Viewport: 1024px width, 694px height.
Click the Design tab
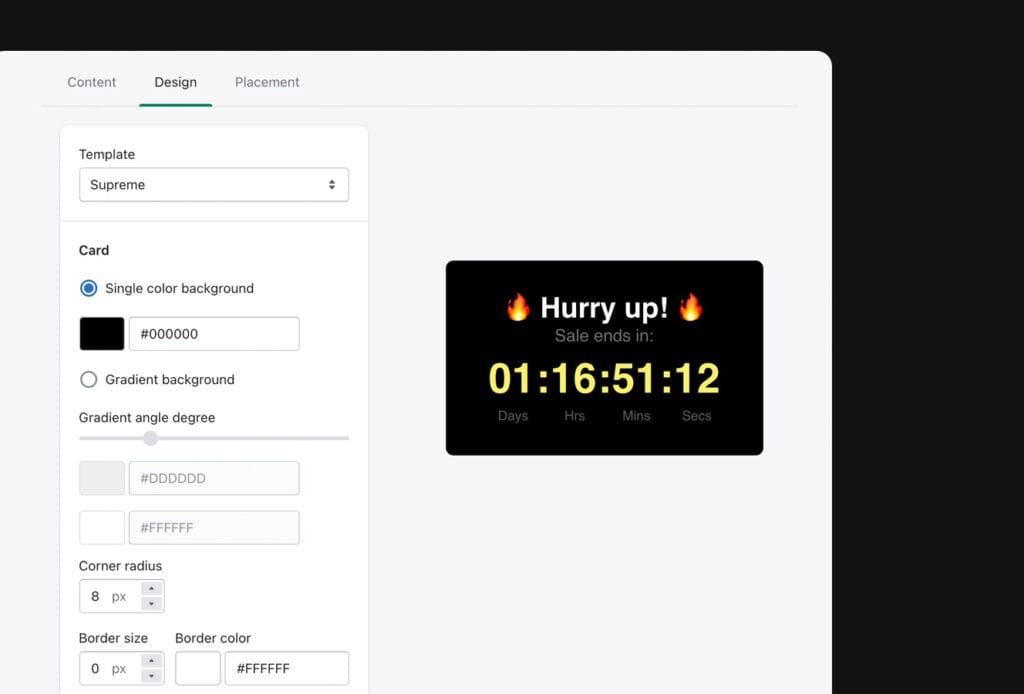(175, 82)
